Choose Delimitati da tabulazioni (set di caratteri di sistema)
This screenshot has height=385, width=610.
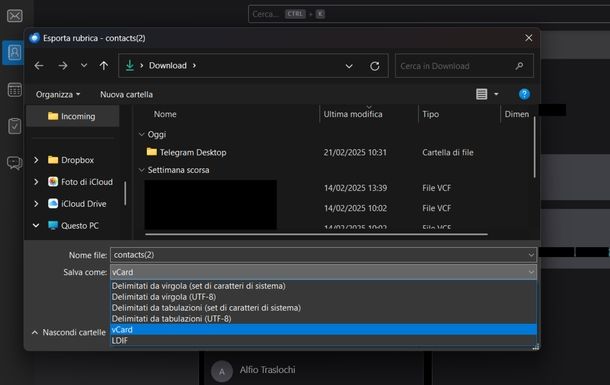323,308
